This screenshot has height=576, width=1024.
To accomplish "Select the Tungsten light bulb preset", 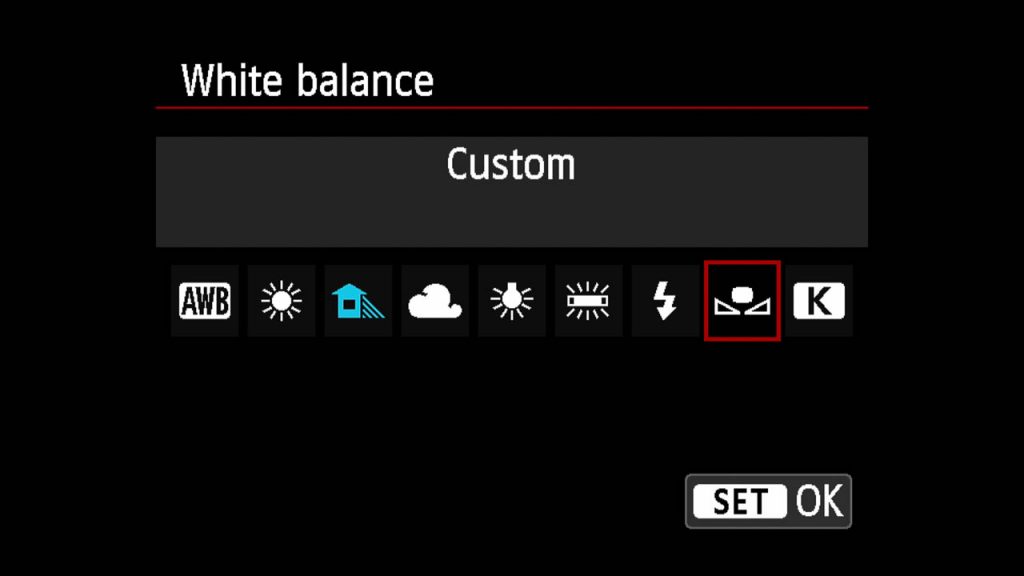I will click(511, 301).
